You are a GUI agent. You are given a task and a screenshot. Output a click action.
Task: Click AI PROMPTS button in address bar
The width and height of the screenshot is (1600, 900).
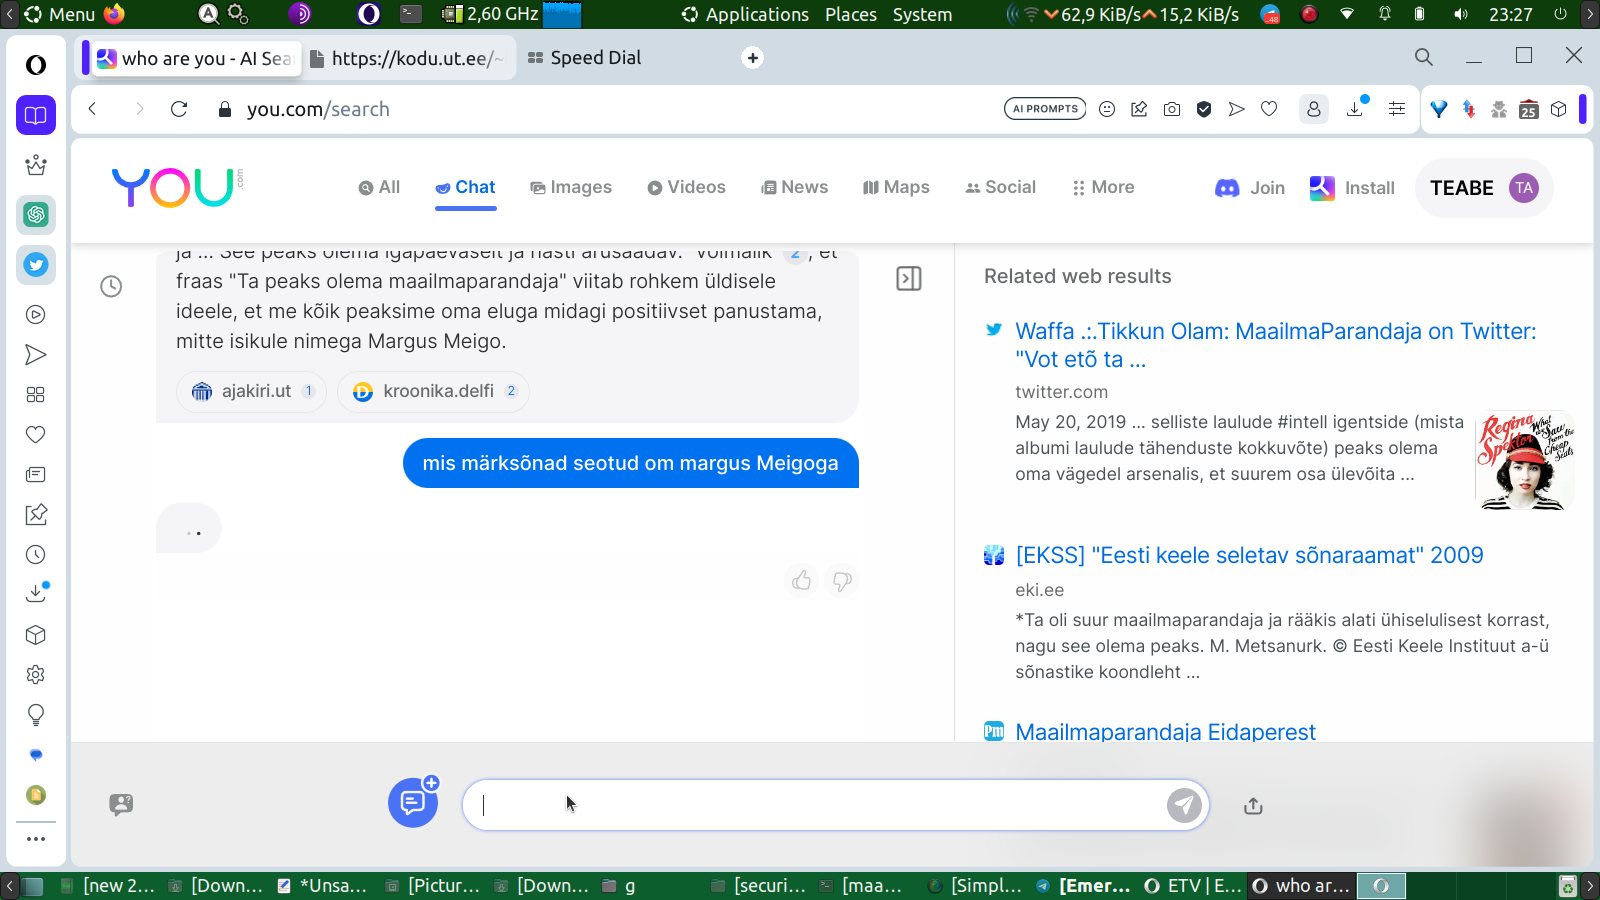[1045, 109]
